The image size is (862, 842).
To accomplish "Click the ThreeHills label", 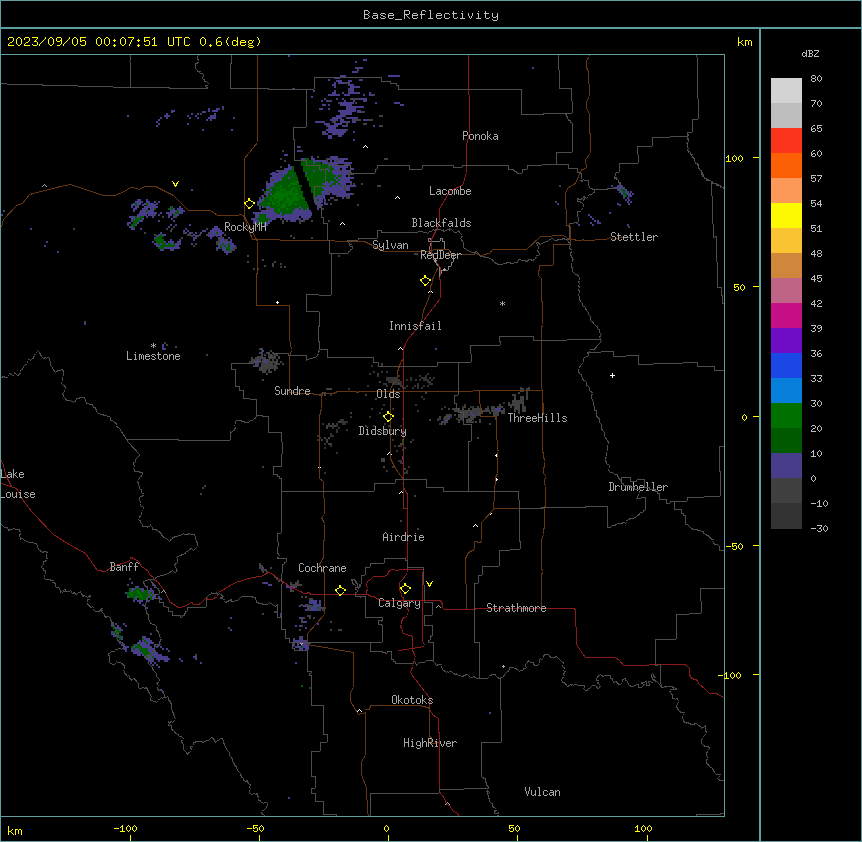I will (537, 418).
